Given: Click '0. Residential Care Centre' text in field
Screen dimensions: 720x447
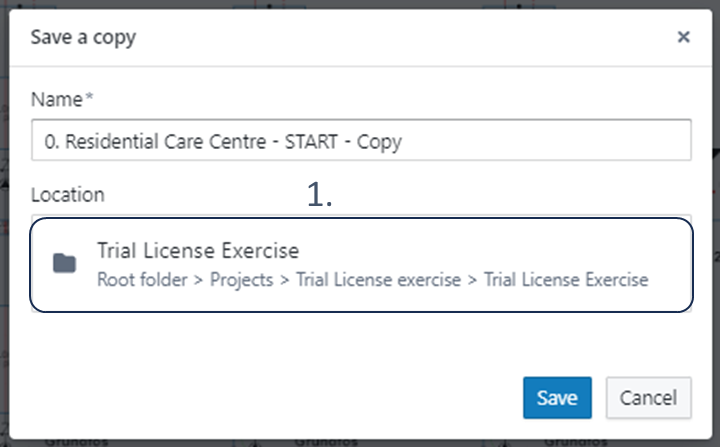Looking at the screenshot, I should coord(140,141).
